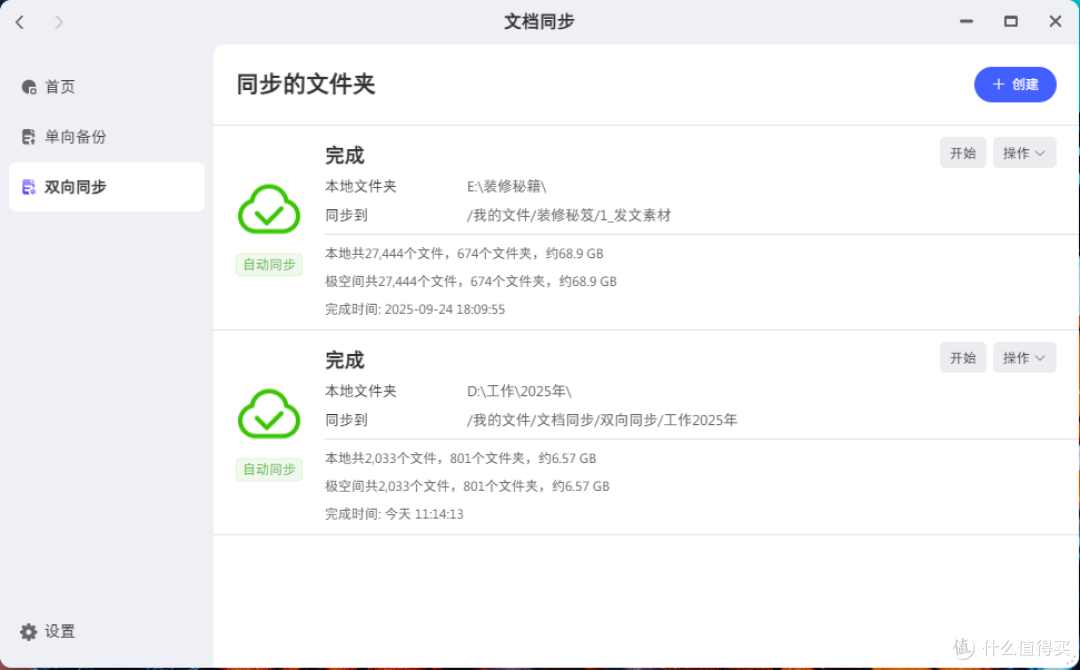The height and width of the screenshot is (670, 1080).
Task: Open 操作 dropdown for the 装修秘籍 task
Action: 1024,152
